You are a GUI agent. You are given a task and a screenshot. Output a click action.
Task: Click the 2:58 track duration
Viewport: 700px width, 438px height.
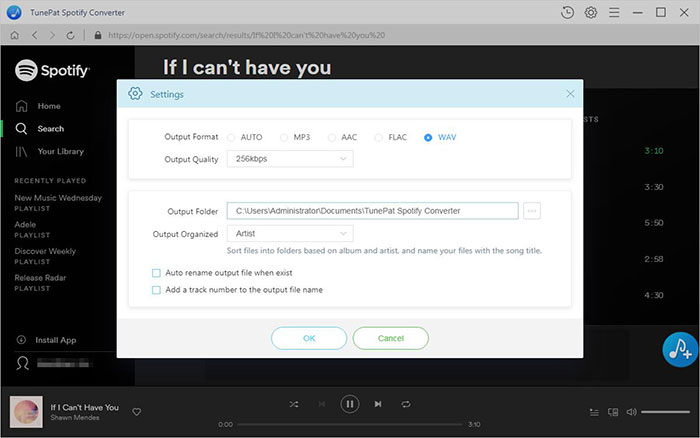654,259
